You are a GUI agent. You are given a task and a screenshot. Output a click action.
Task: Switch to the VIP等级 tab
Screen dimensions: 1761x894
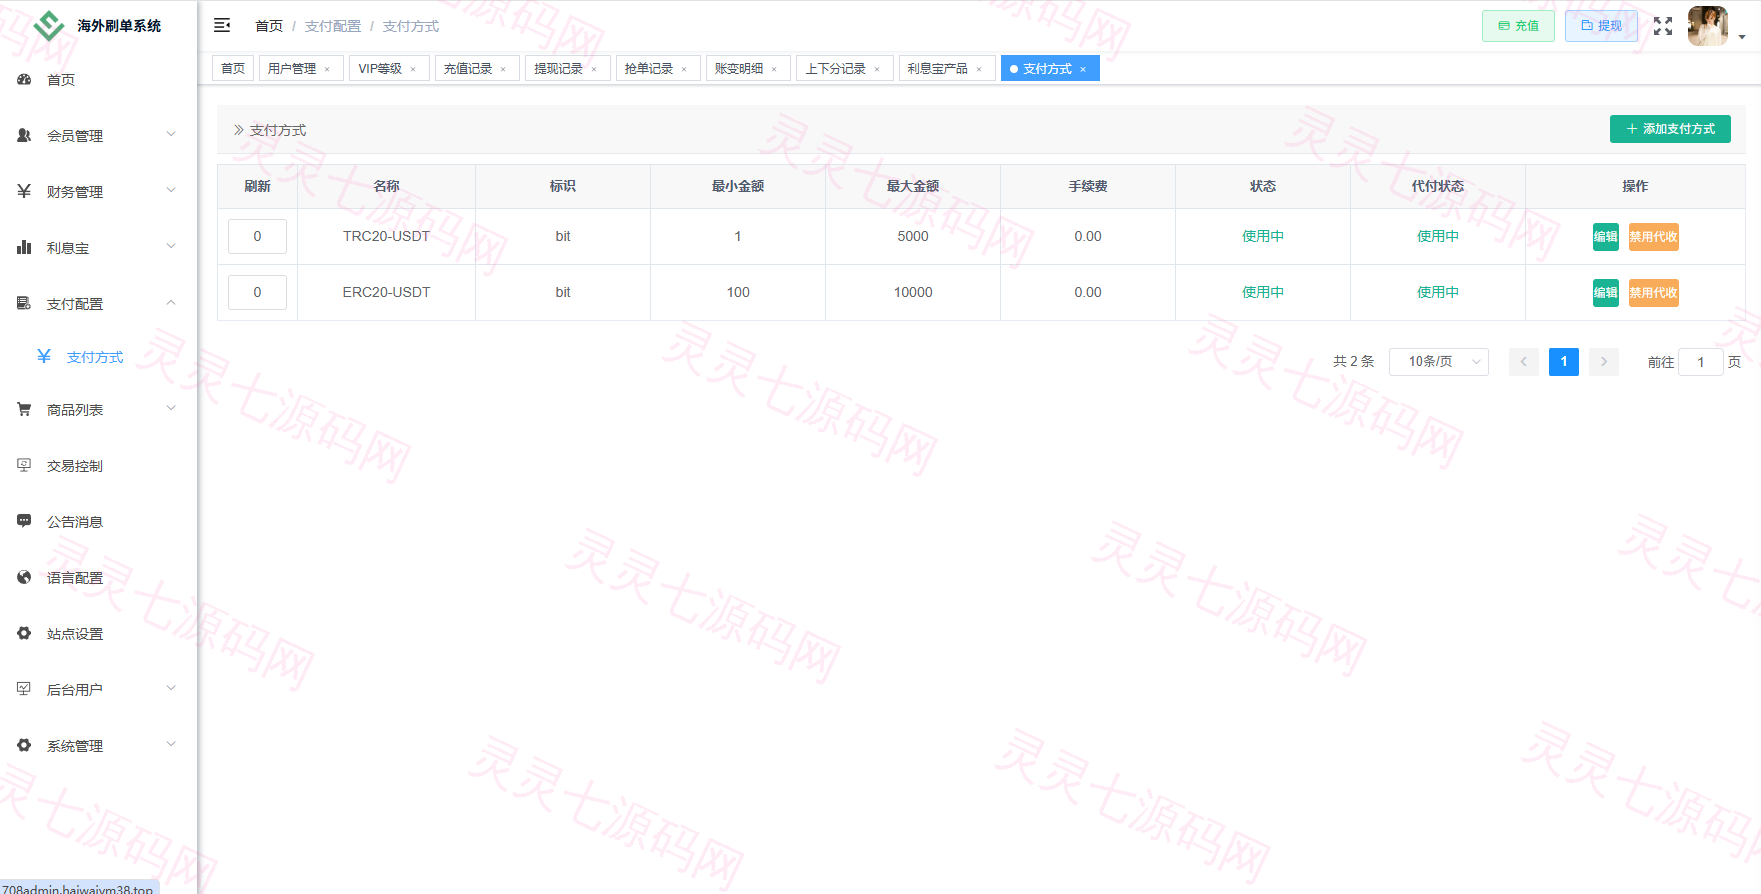click(x=389, y=68)
